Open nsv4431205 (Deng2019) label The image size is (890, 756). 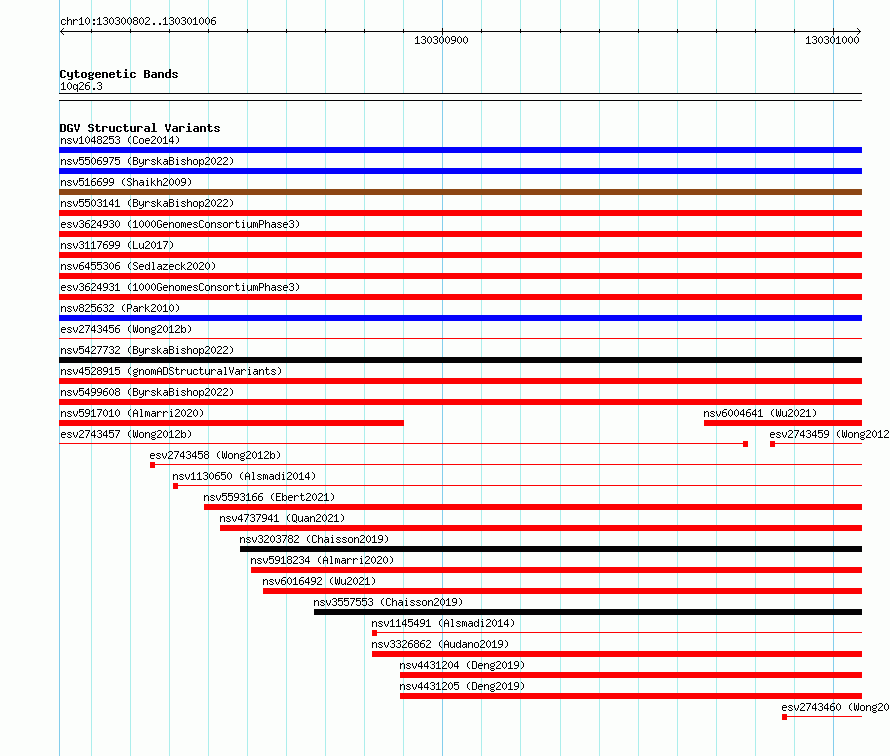click(462, 686)
